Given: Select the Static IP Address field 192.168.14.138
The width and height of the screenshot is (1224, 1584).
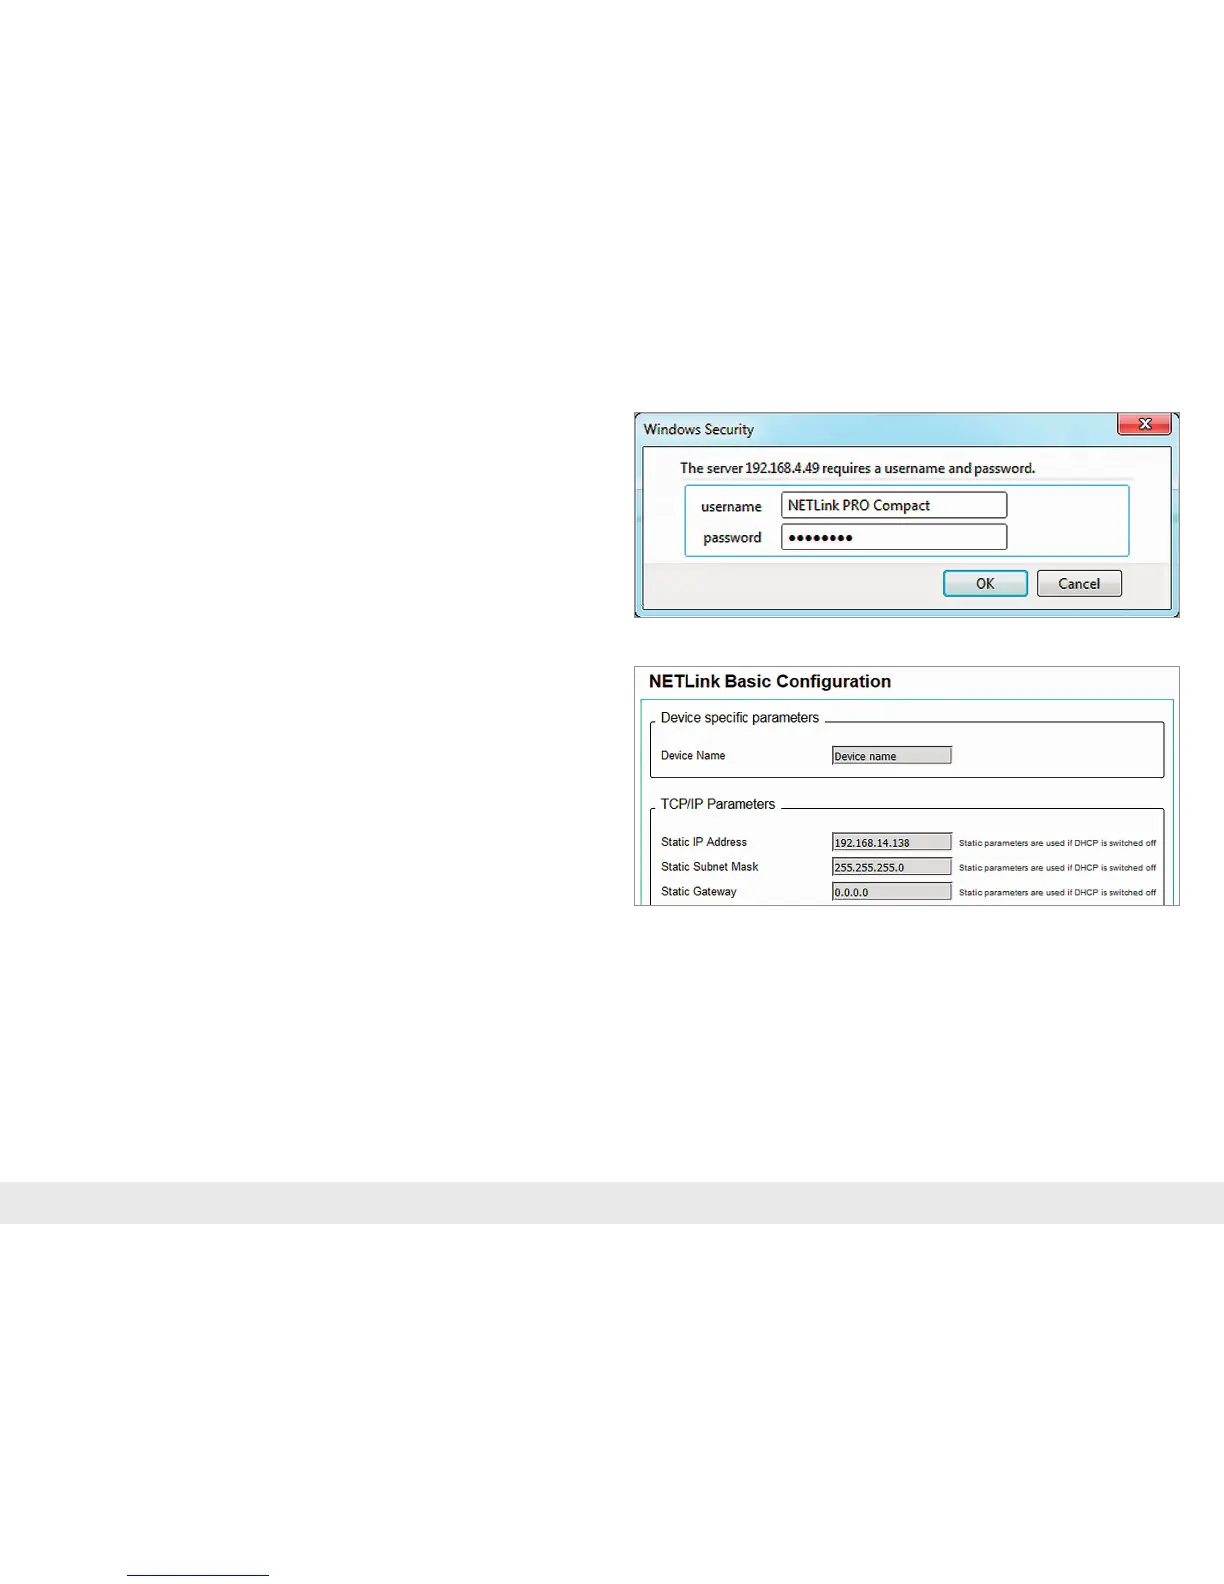Looking at the screenshot, I should (x=892, y=842).
